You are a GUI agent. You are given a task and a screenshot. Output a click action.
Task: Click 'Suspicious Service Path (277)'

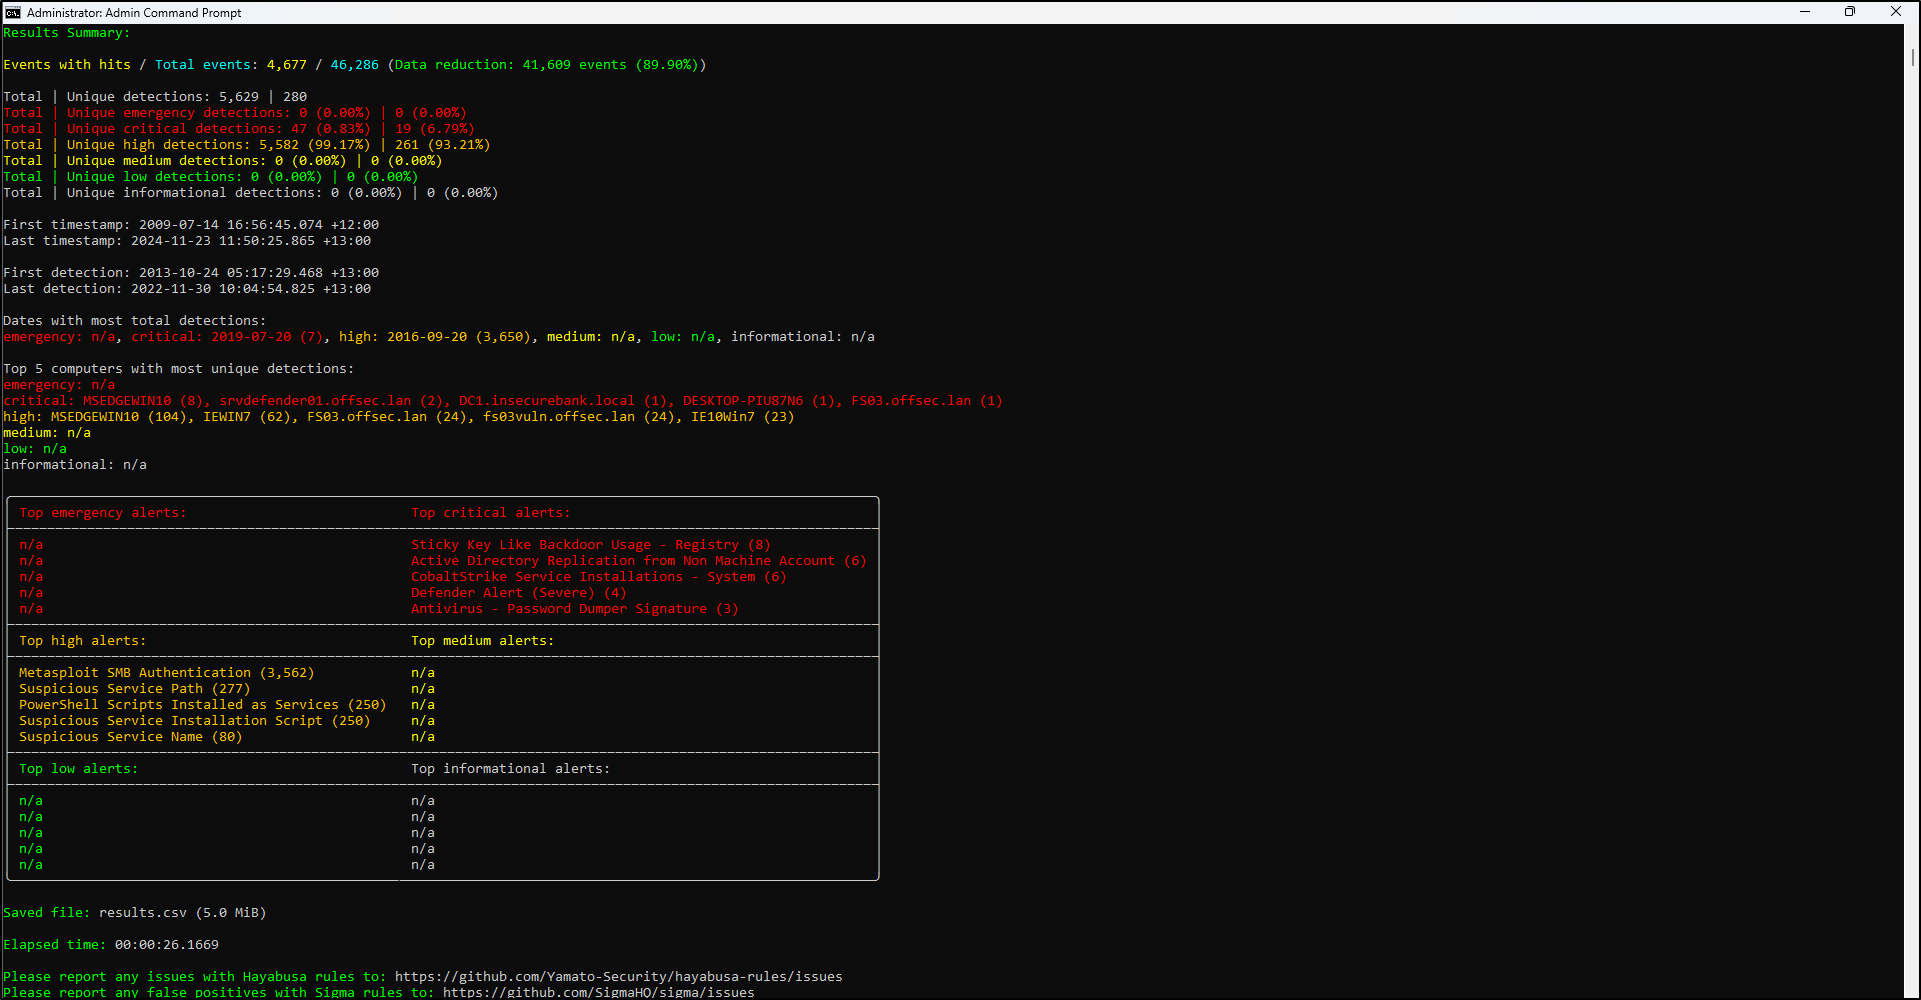tap(135, 689)
